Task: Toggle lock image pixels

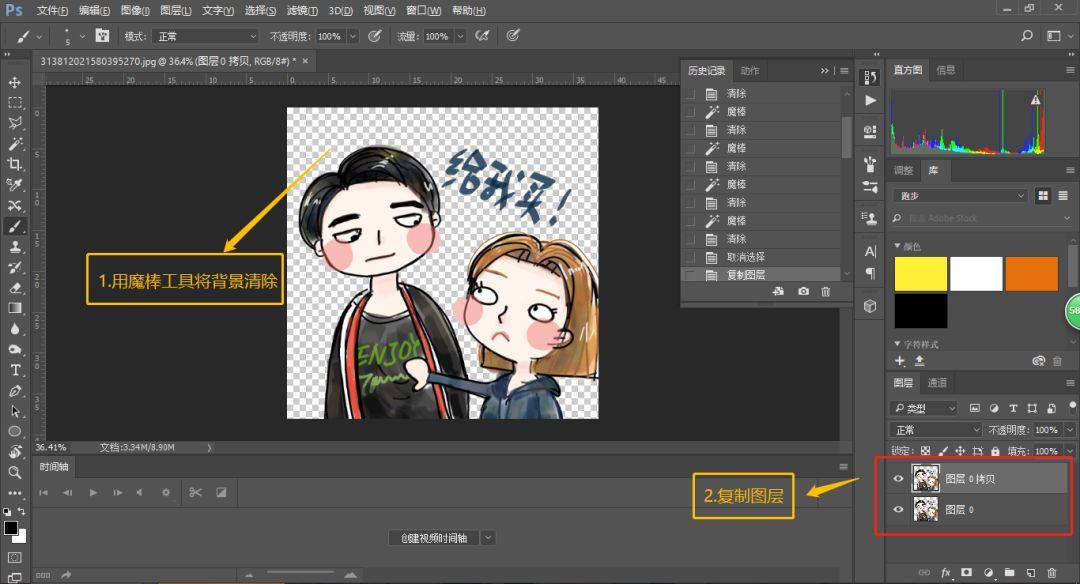Action: [942, 451]
